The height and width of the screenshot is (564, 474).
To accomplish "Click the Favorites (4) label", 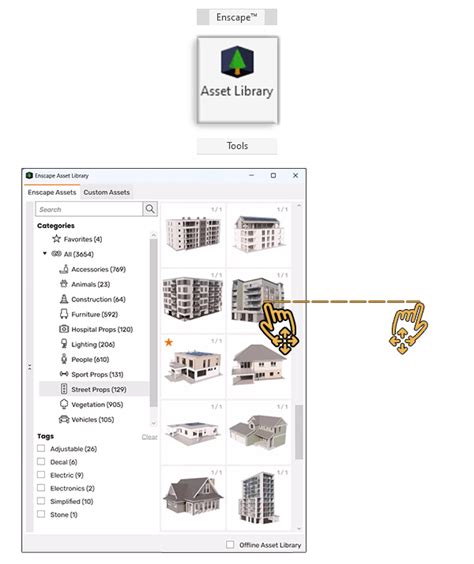I will (x=83, y=239).
